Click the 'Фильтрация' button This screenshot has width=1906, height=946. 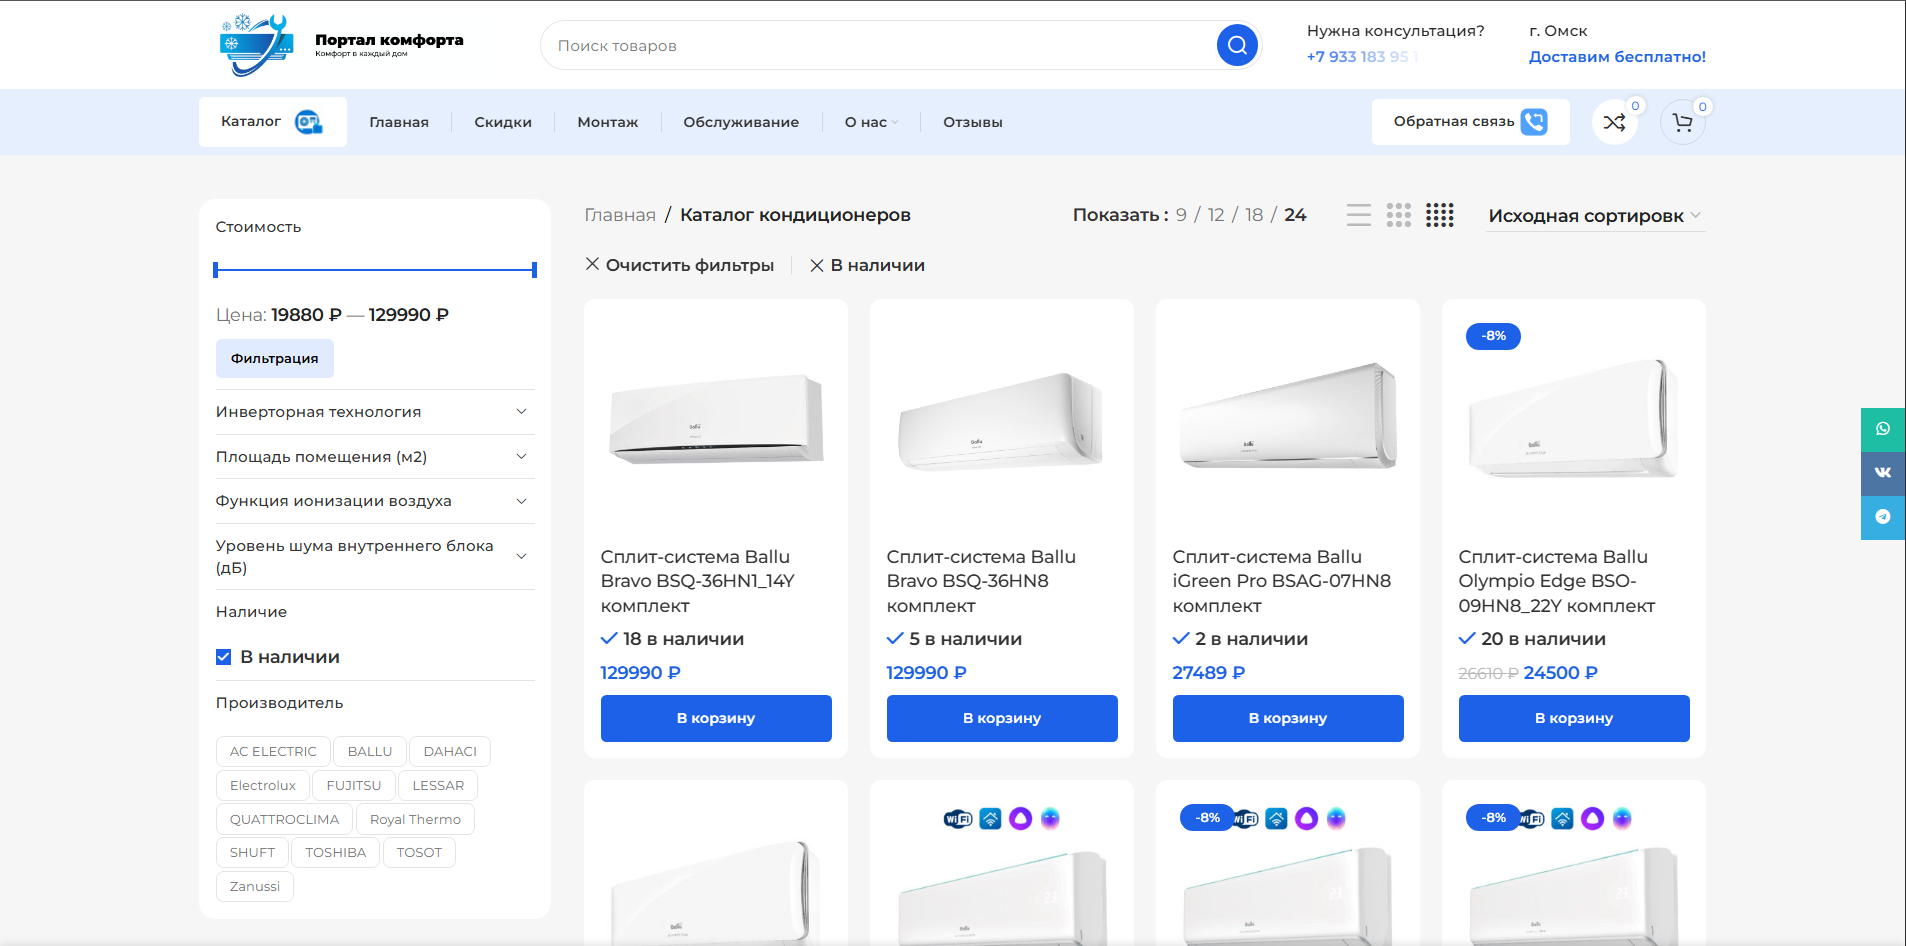pyautogui.click(x=275, y=359)
